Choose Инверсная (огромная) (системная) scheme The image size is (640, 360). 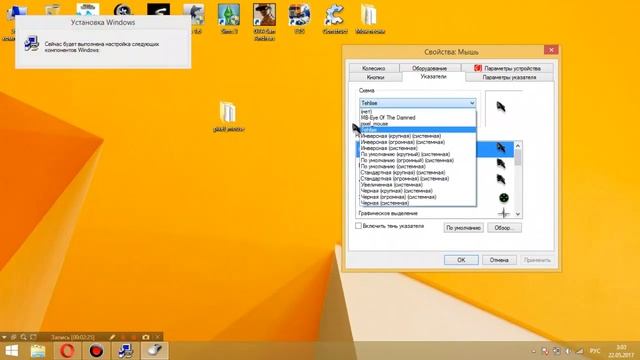click(418, 142)
